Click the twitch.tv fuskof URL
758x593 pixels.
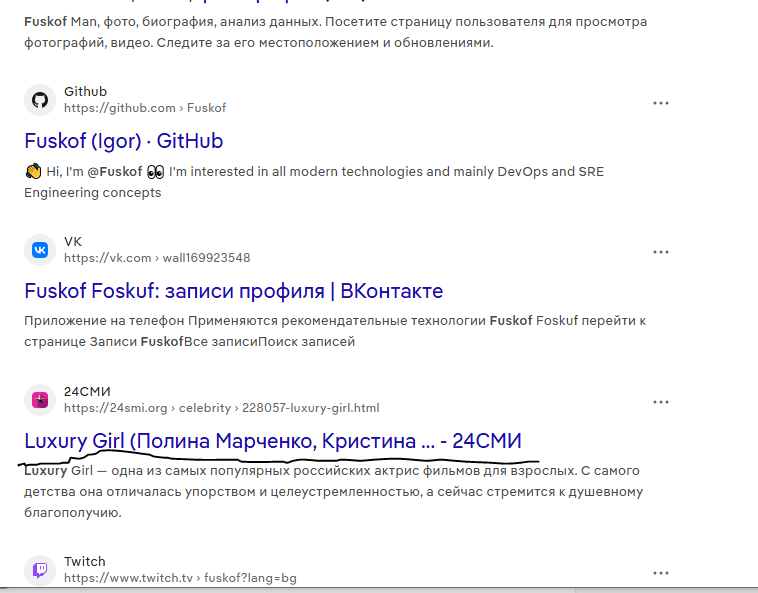(x=180, y=578)
